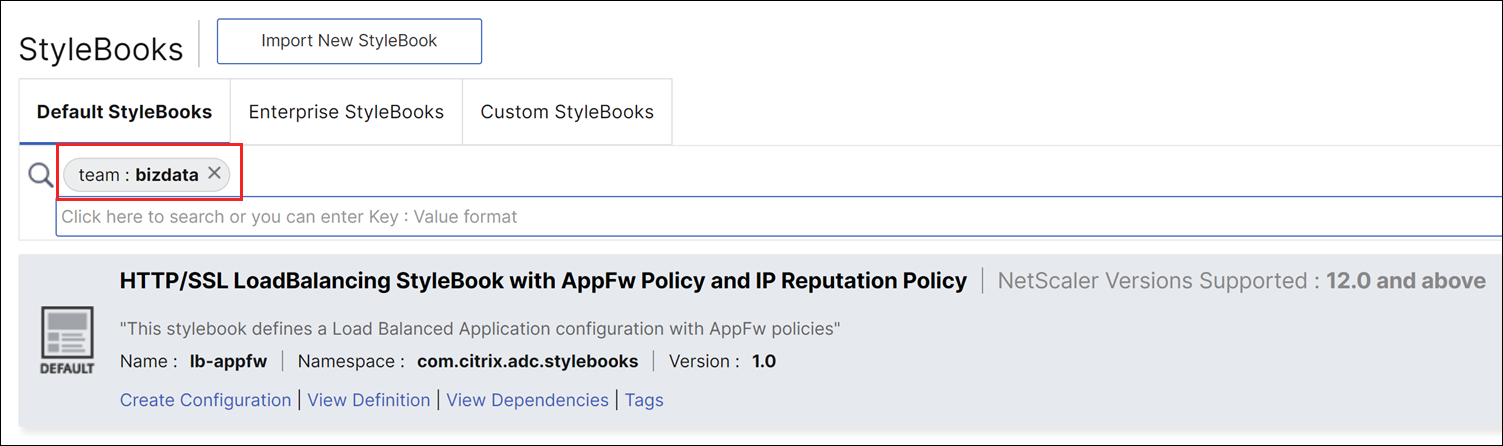Click the version value 1.0
The image size is (1503, 446).
click(x=764, y=361)
